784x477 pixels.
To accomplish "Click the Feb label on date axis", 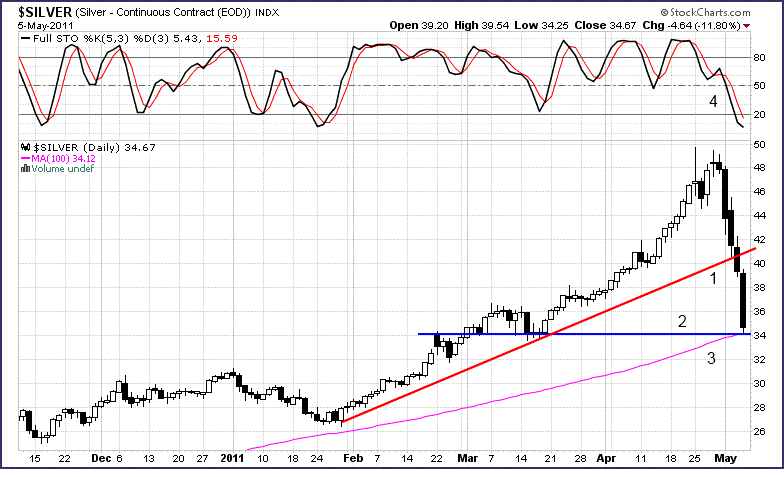I will pyautogui.click(x=349, y=457).
